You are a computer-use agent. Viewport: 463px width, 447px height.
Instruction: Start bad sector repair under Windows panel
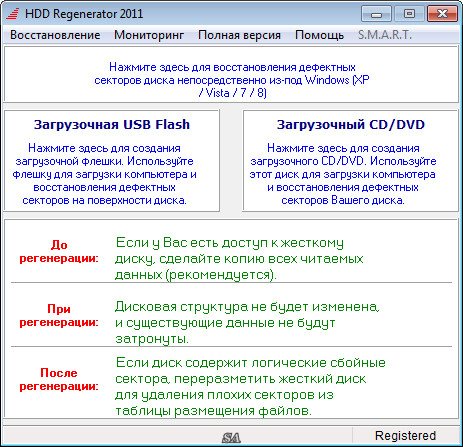[231, 74]
